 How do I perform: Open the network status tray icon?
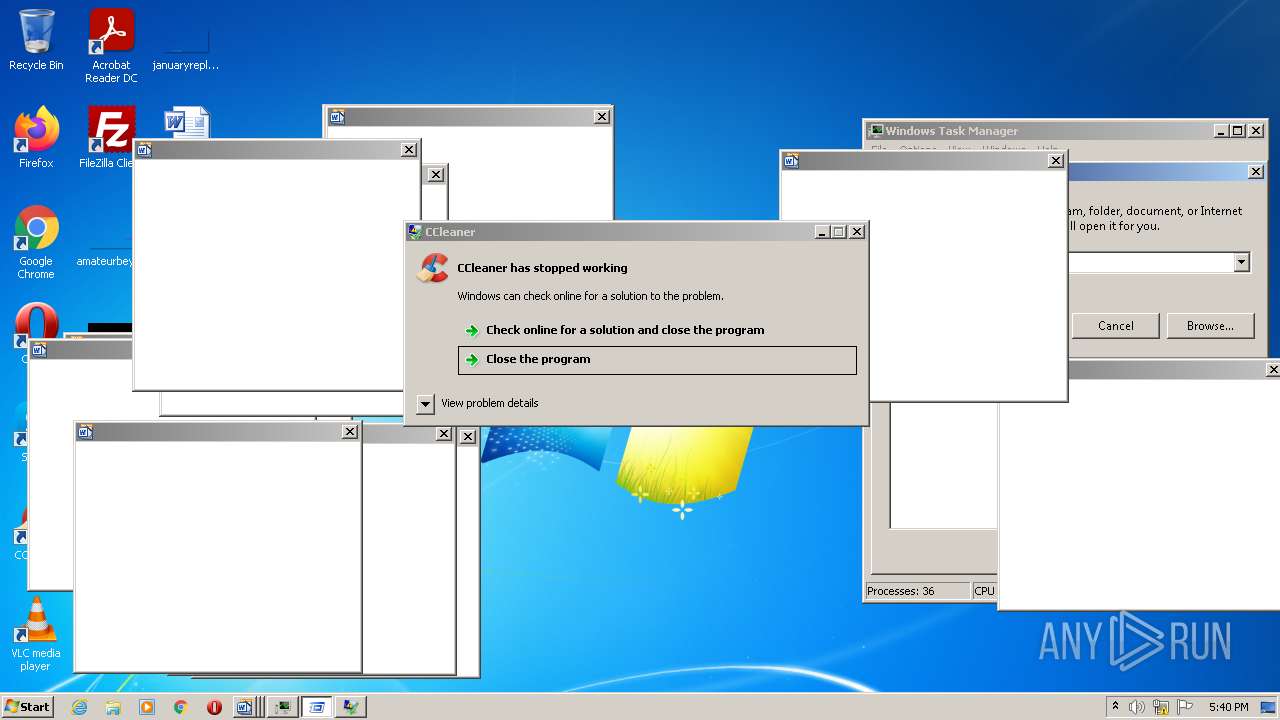click(1161, 707)
